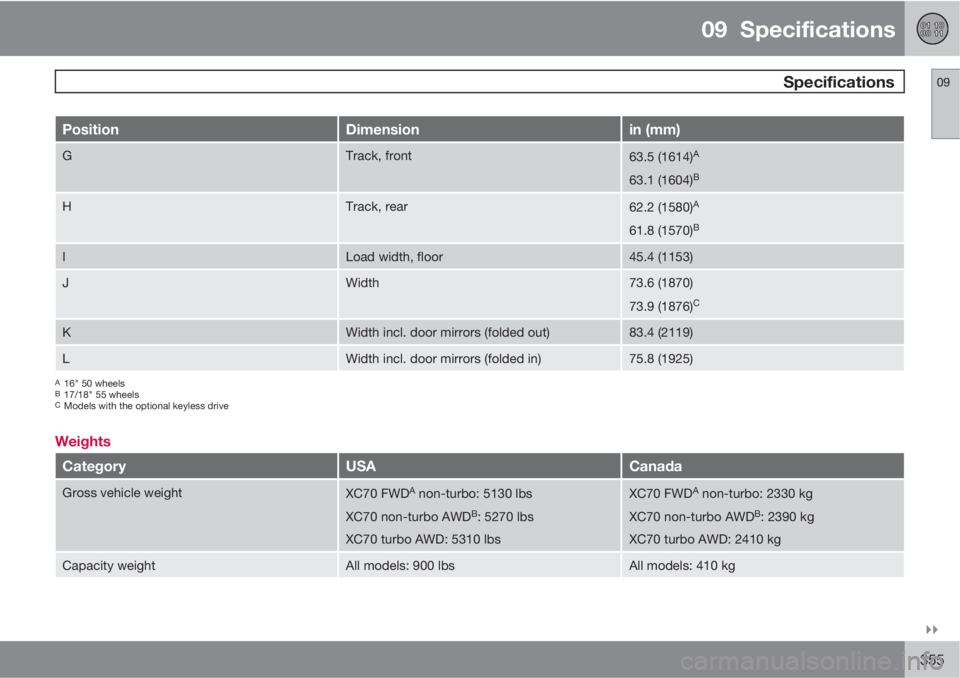Click value '73.6 (1870)'
Viewport: 960px width, 678px height.
tap(661, 283)
